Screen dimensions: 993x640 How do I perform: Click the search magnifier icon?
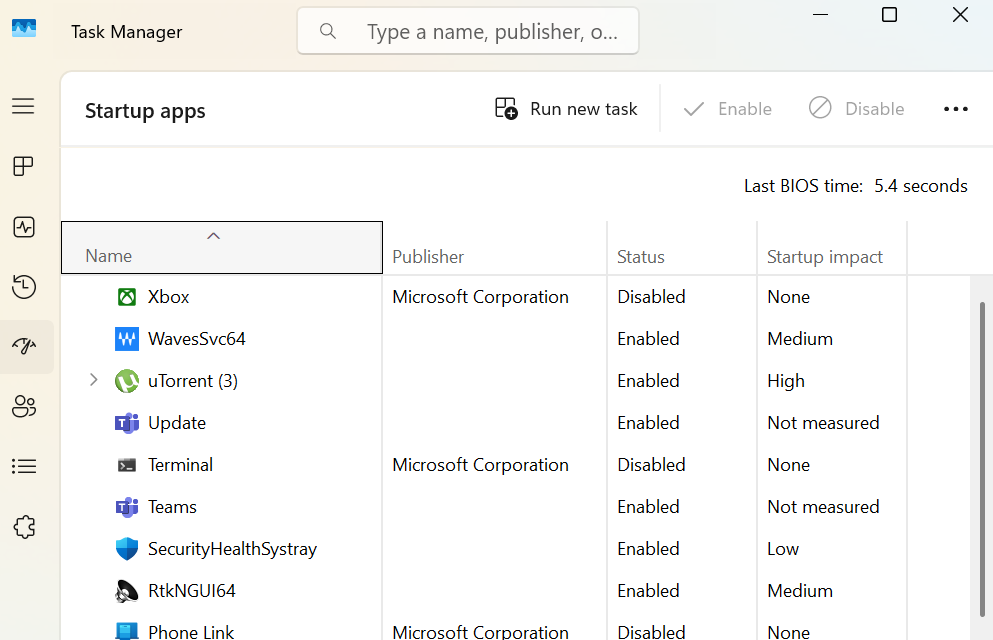(x=327, y=30)
